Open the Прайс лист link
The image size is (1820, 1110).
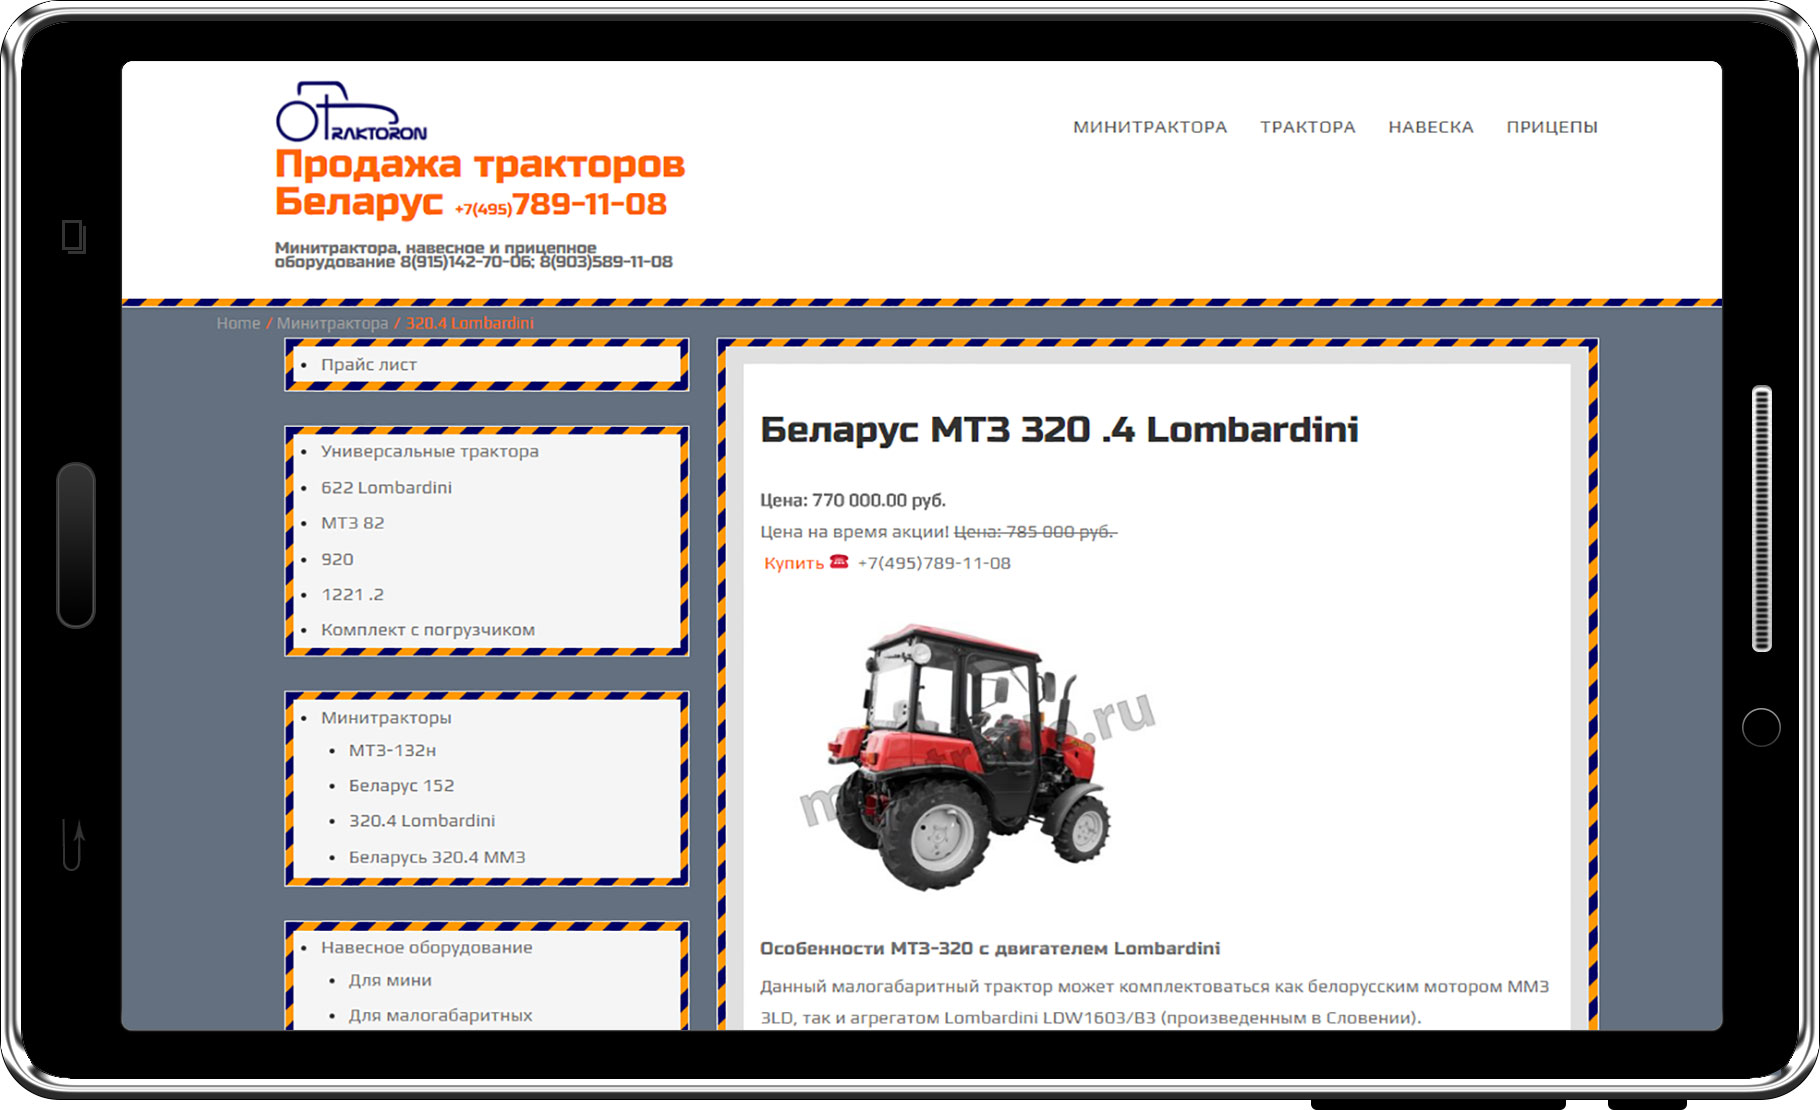(369, 365)
